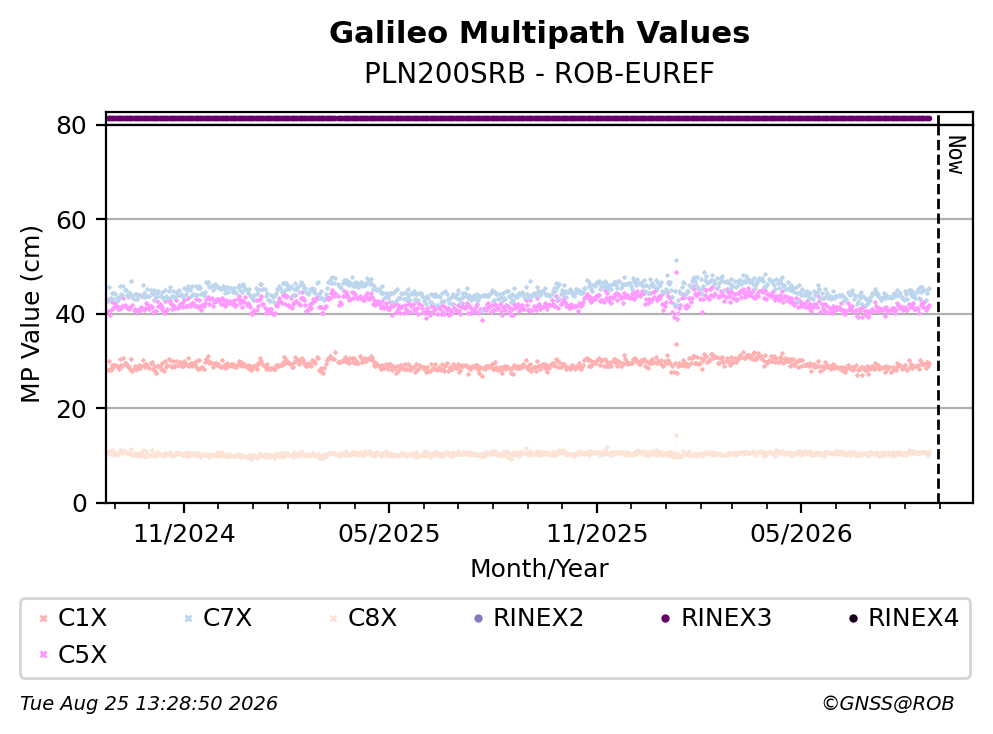The height and width of the screenshot is (734, 993).
Task: Click the x-axis label "05/2026"
Action: (801, 534)
